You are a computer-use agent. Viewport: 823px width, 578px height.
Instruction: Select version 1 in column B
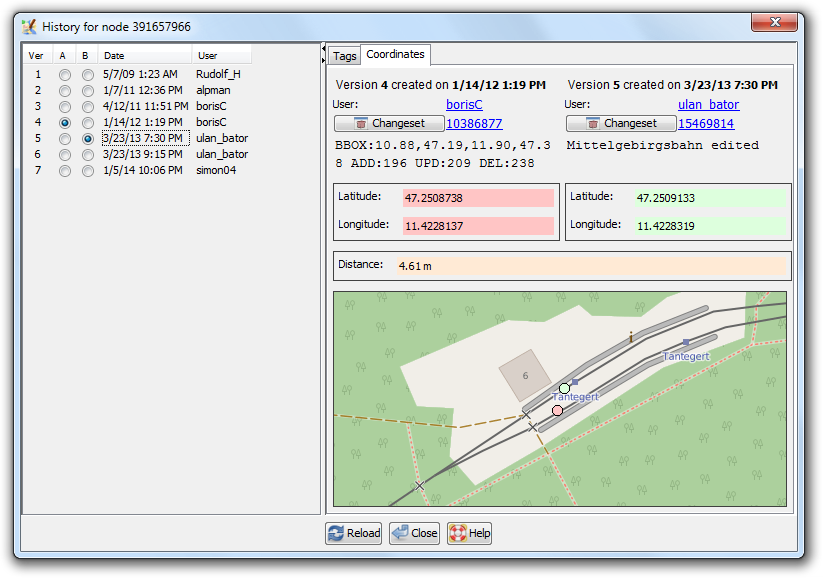(88, 75)
